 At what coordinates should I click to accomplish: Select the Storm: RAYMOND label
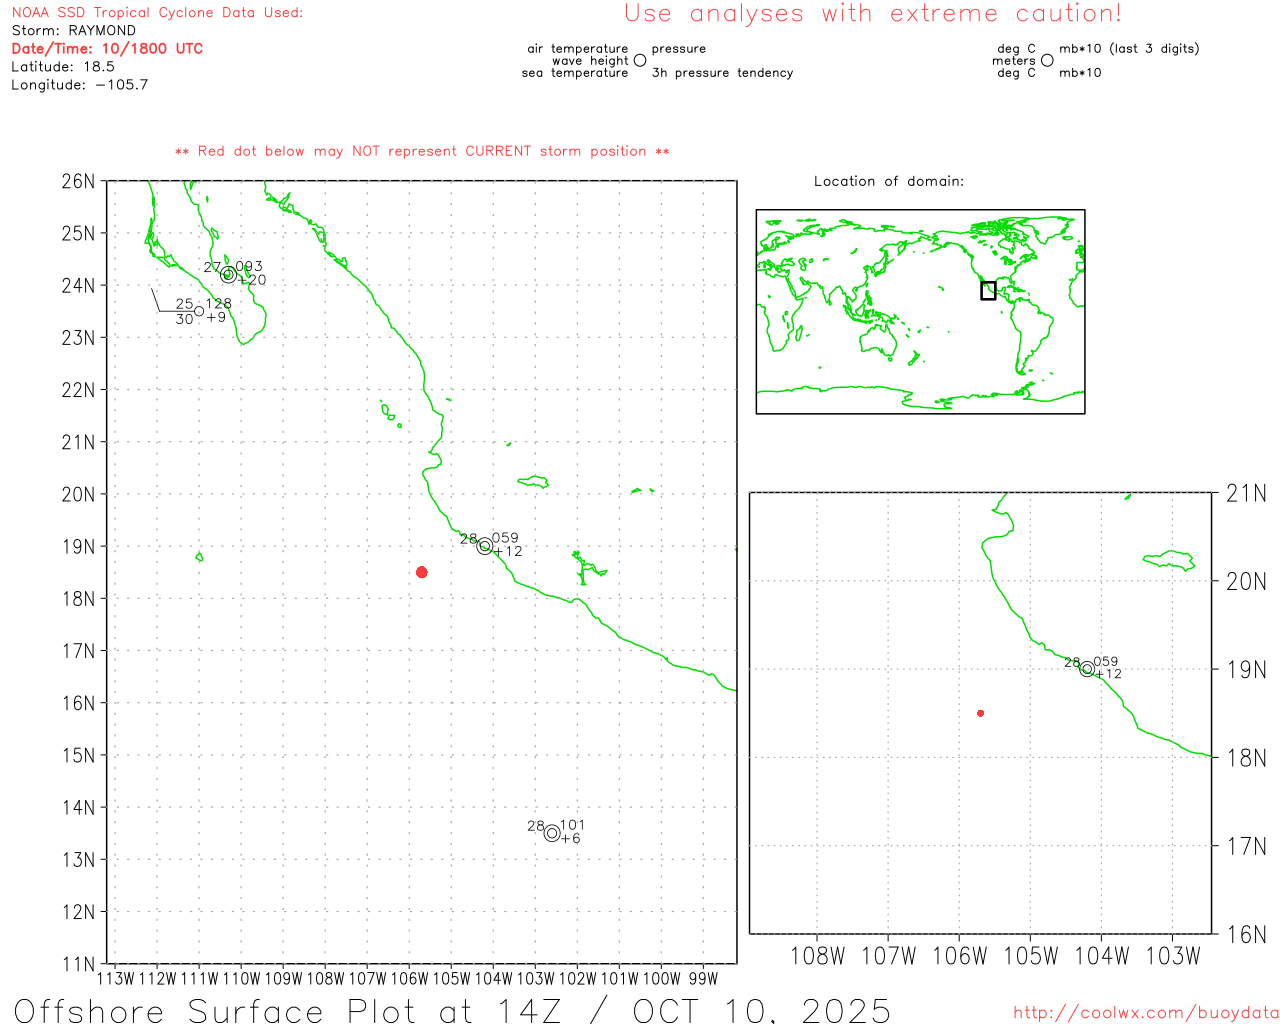[74, 30]
